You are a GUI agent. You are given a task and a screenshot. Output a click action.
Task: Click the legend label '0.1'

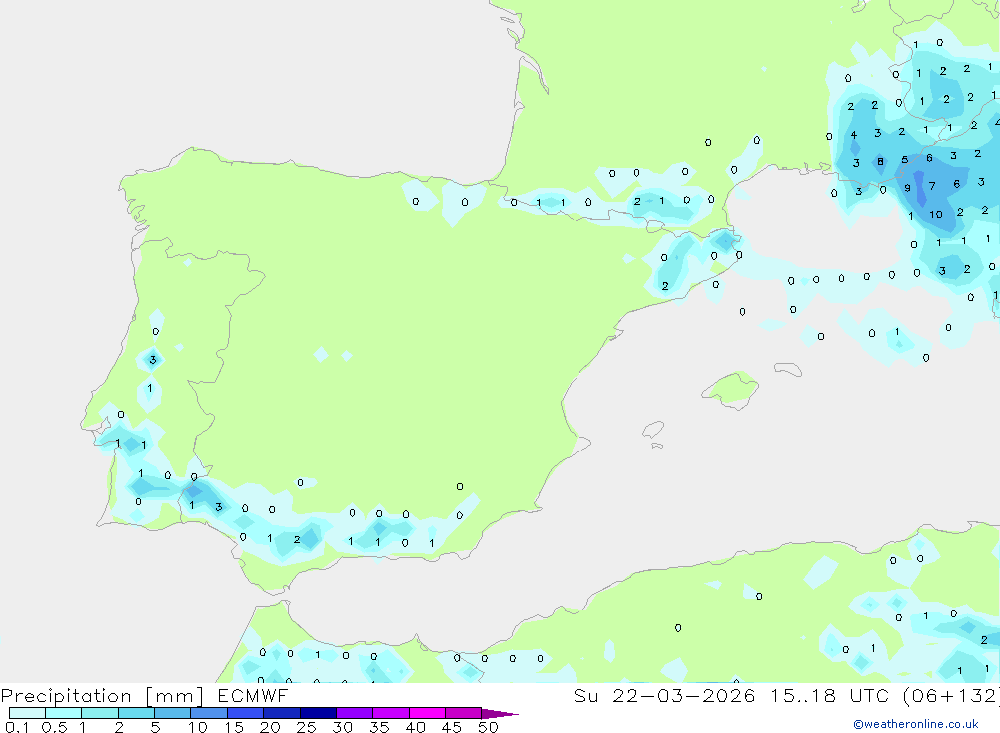[16, 727]
